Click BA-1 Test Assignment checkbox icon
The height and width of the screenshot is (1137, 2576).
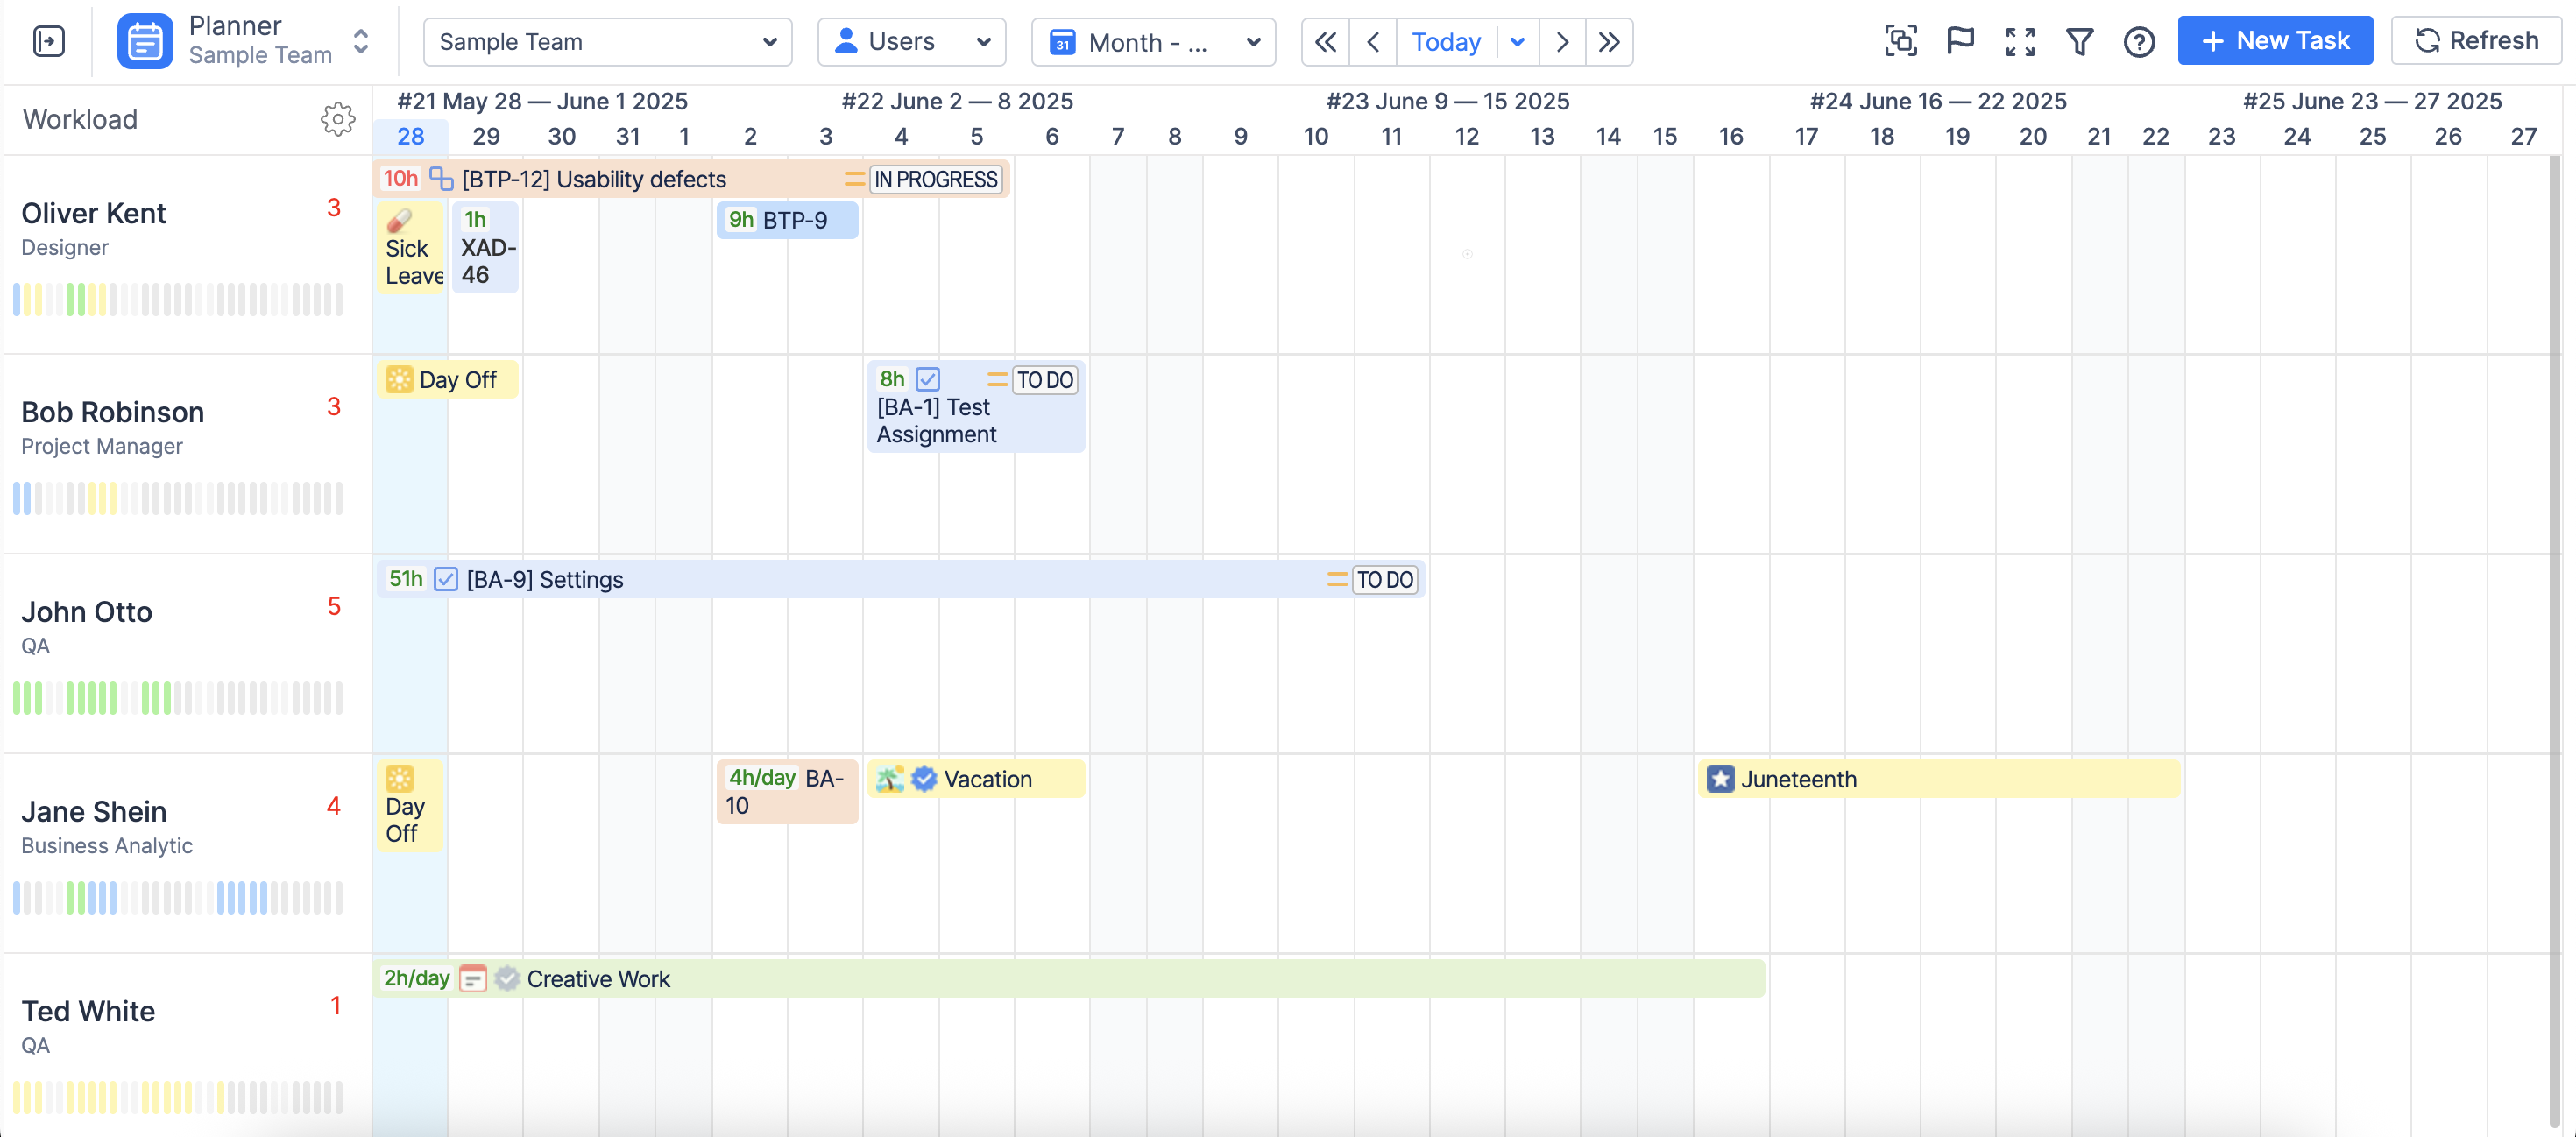click(928, 379)
